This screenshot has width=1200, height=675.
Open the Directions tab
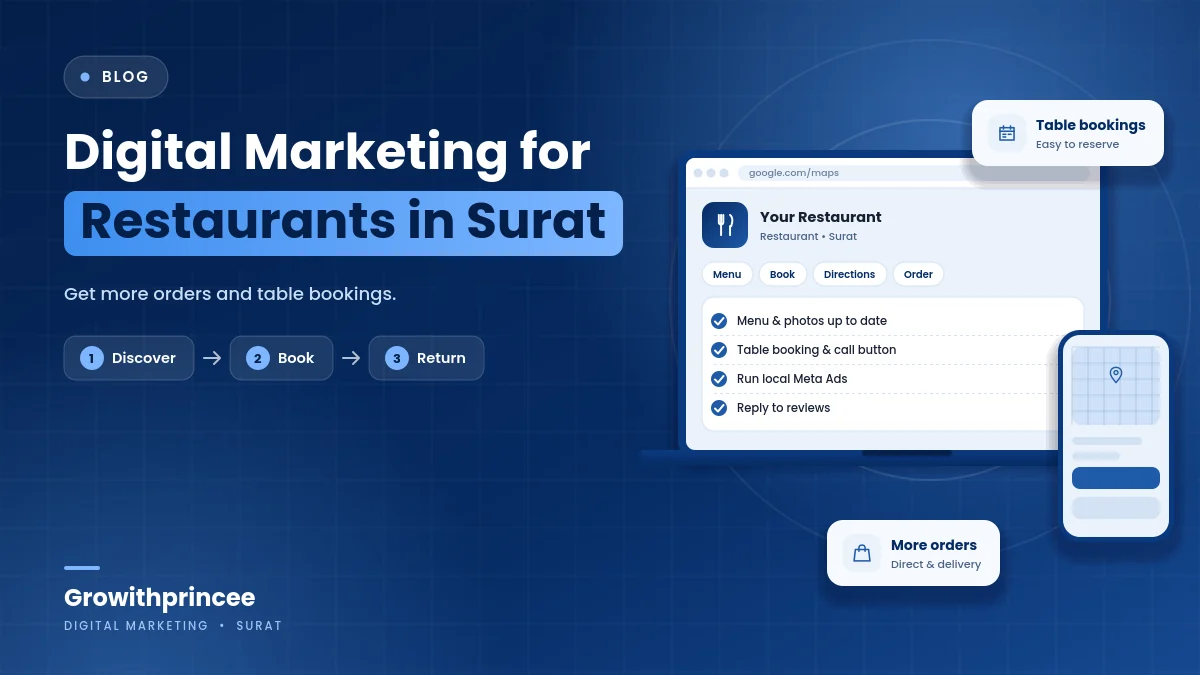(849, 274)
